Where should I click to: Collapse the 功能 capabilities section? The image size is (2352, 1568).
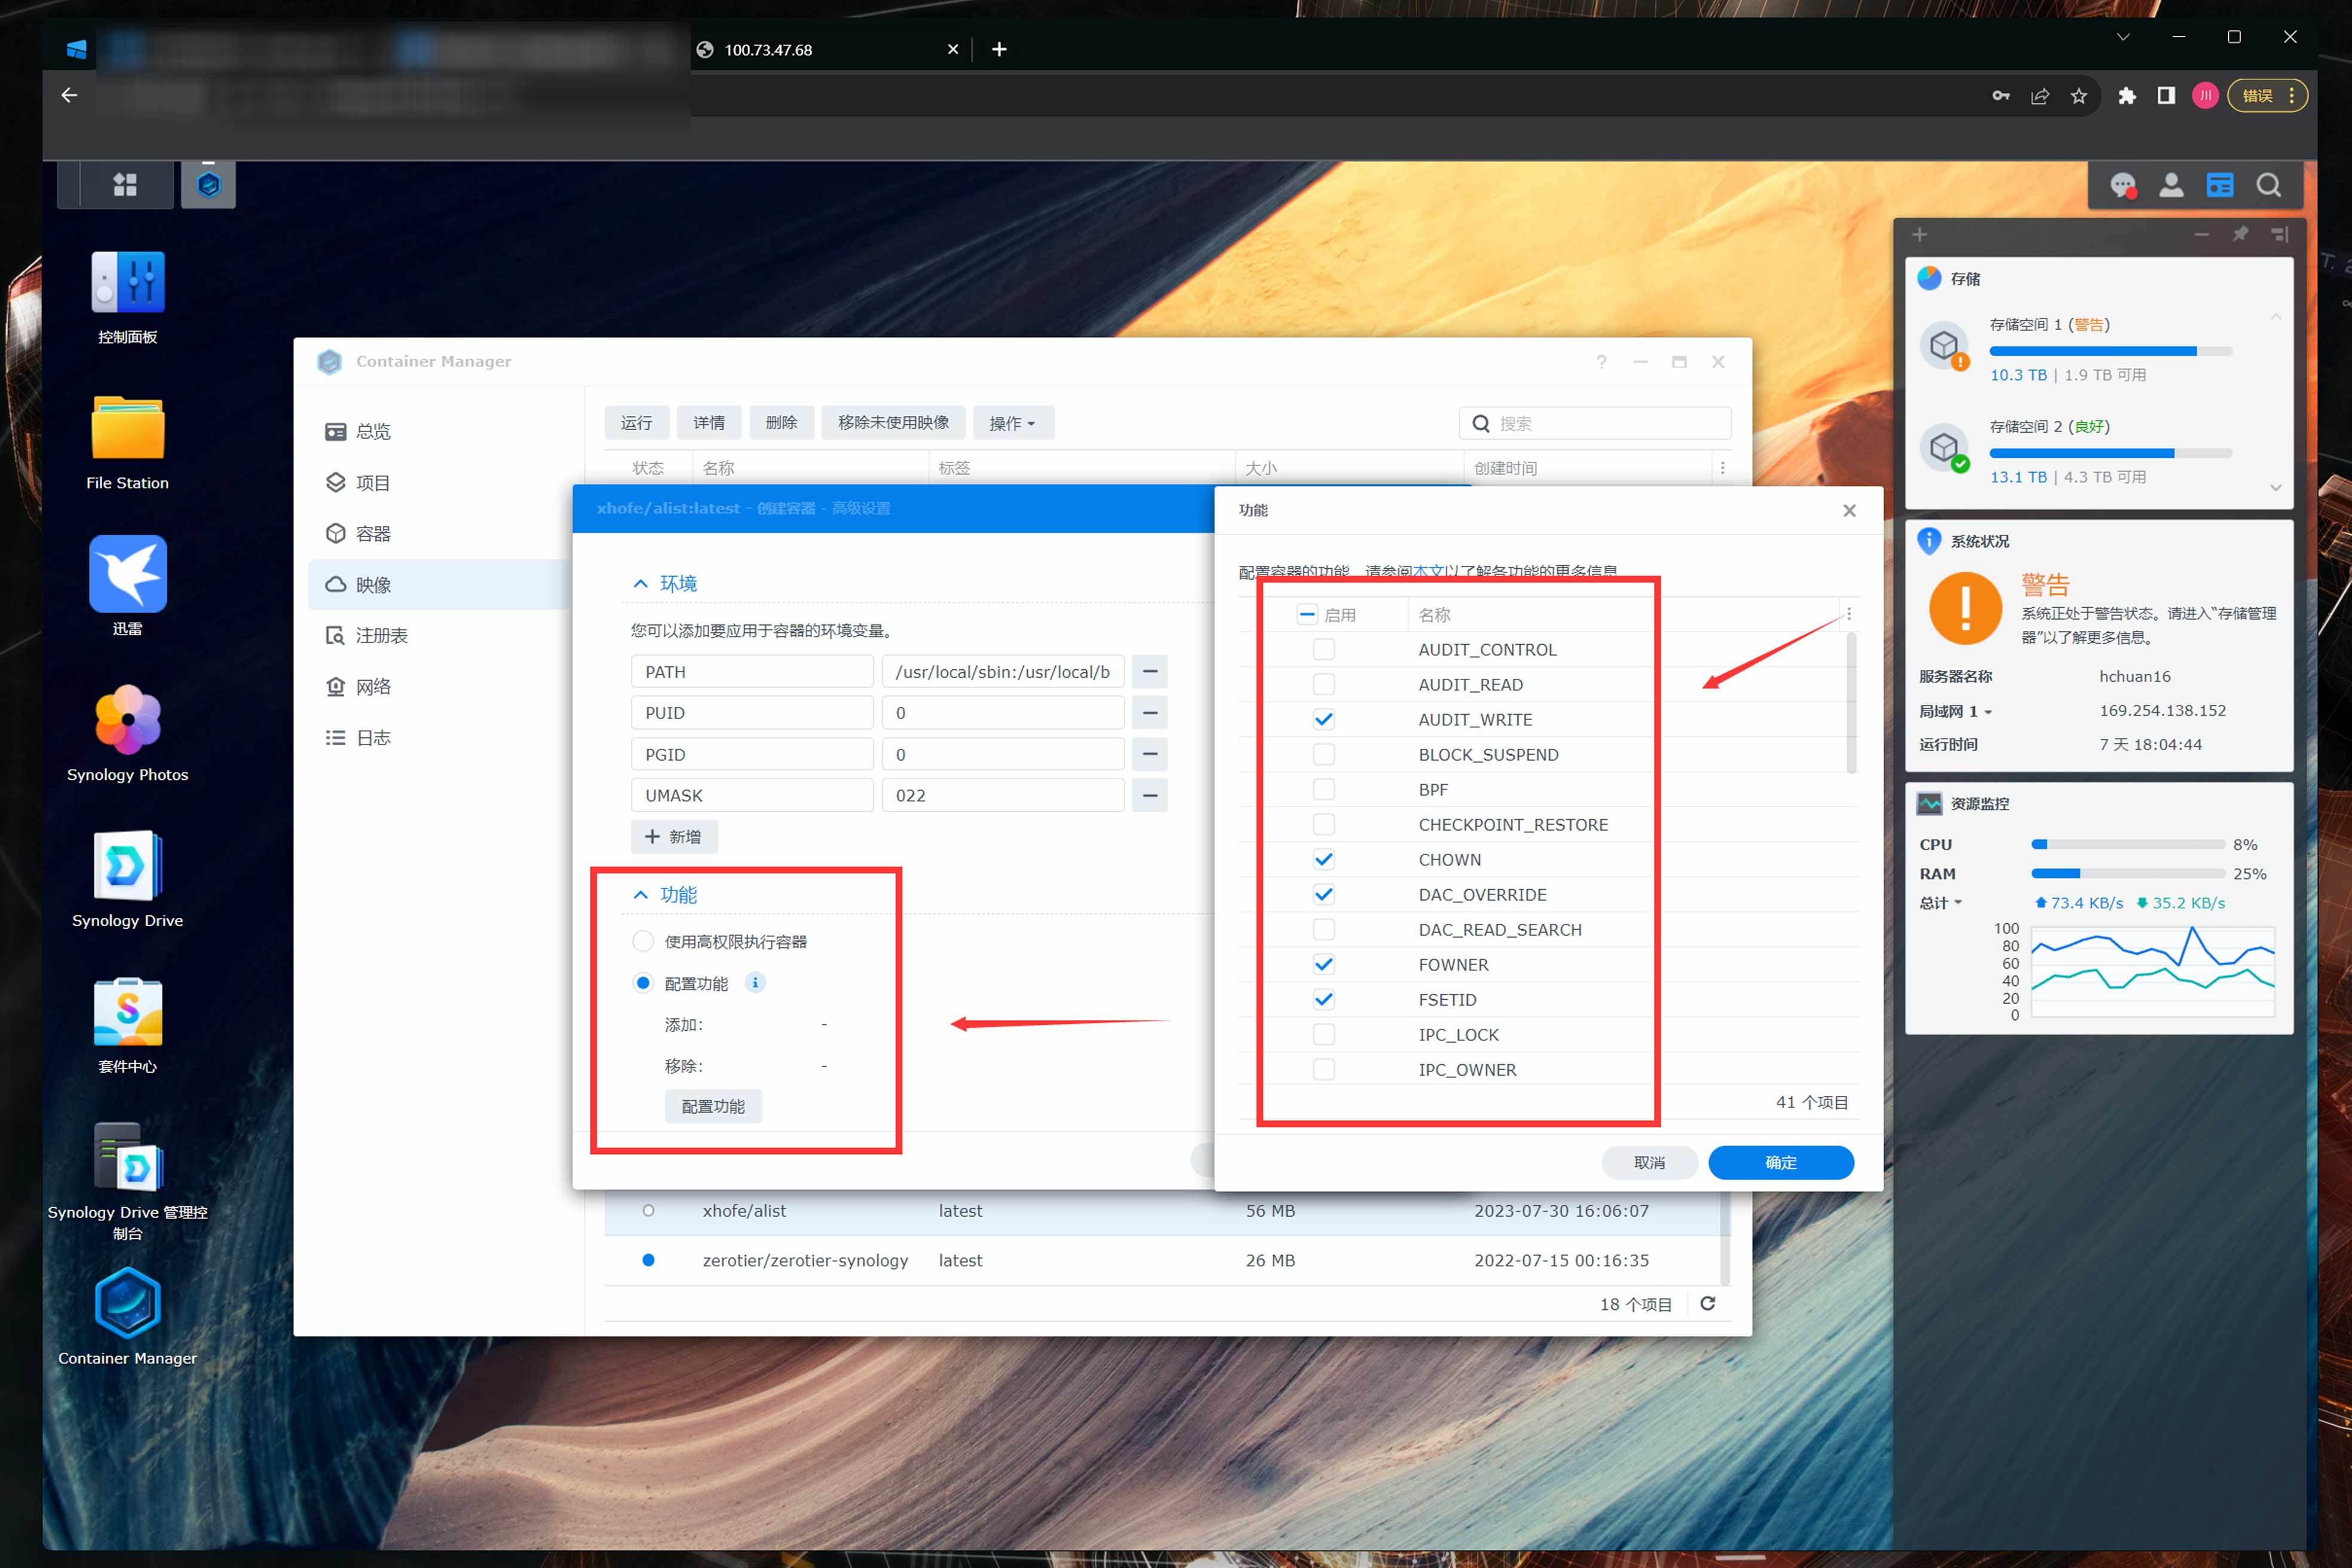coord(641,895)
